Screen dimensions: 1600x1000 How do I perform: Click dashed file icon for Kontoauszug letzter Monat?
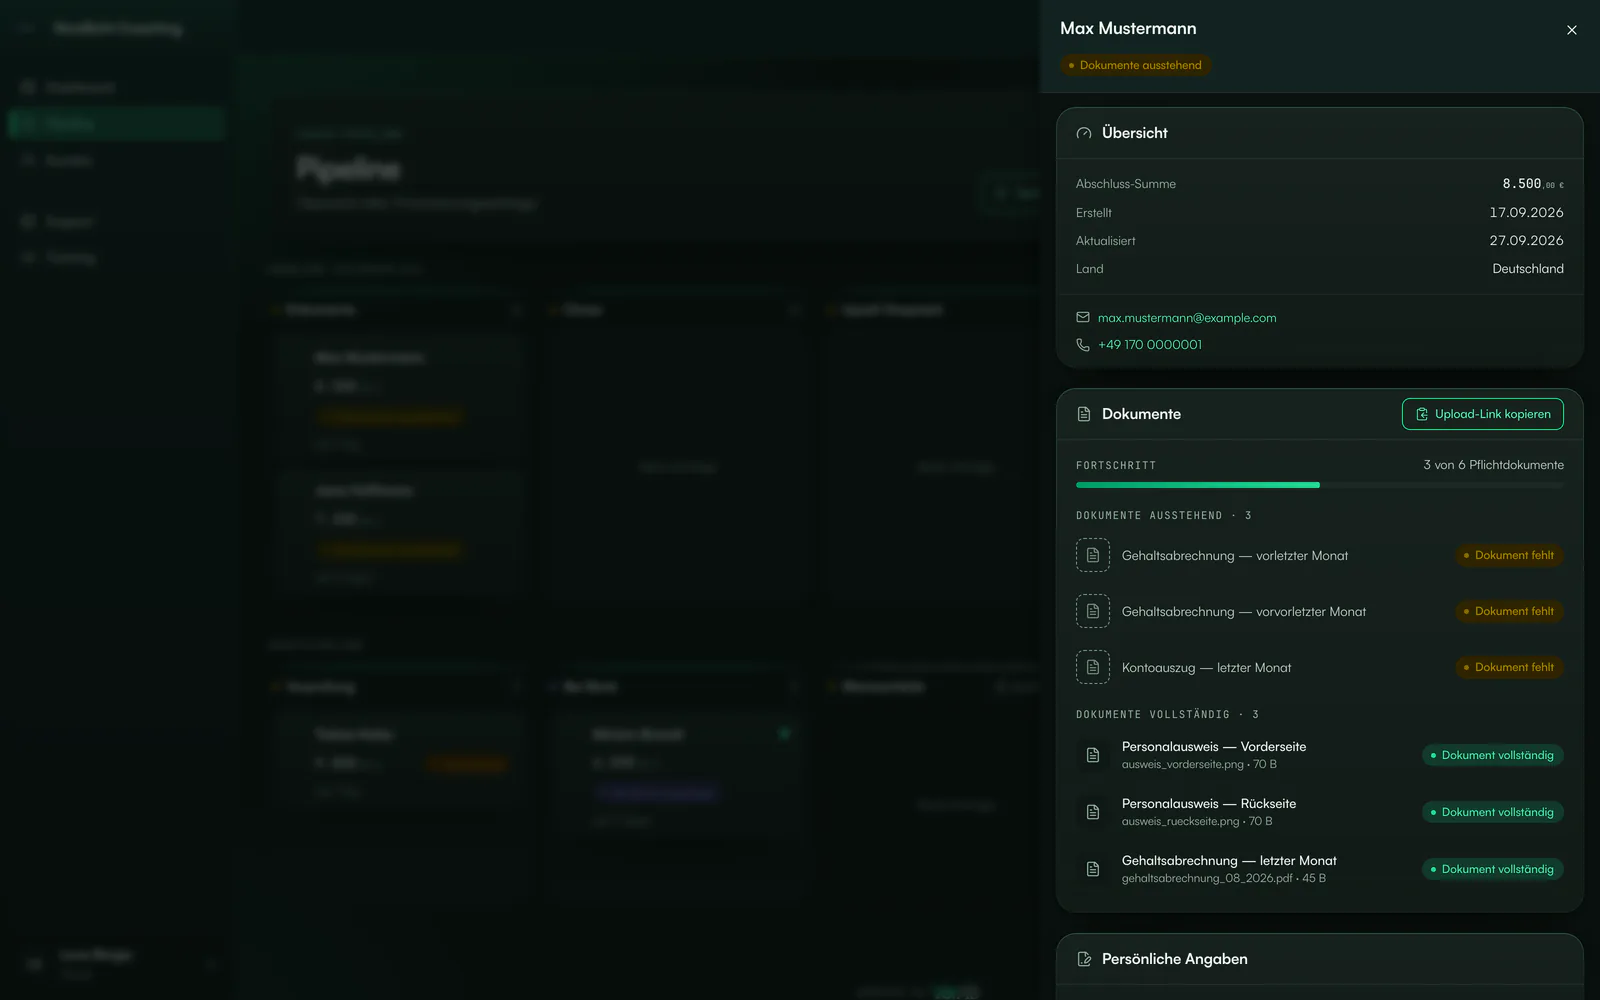(1093, 667)
